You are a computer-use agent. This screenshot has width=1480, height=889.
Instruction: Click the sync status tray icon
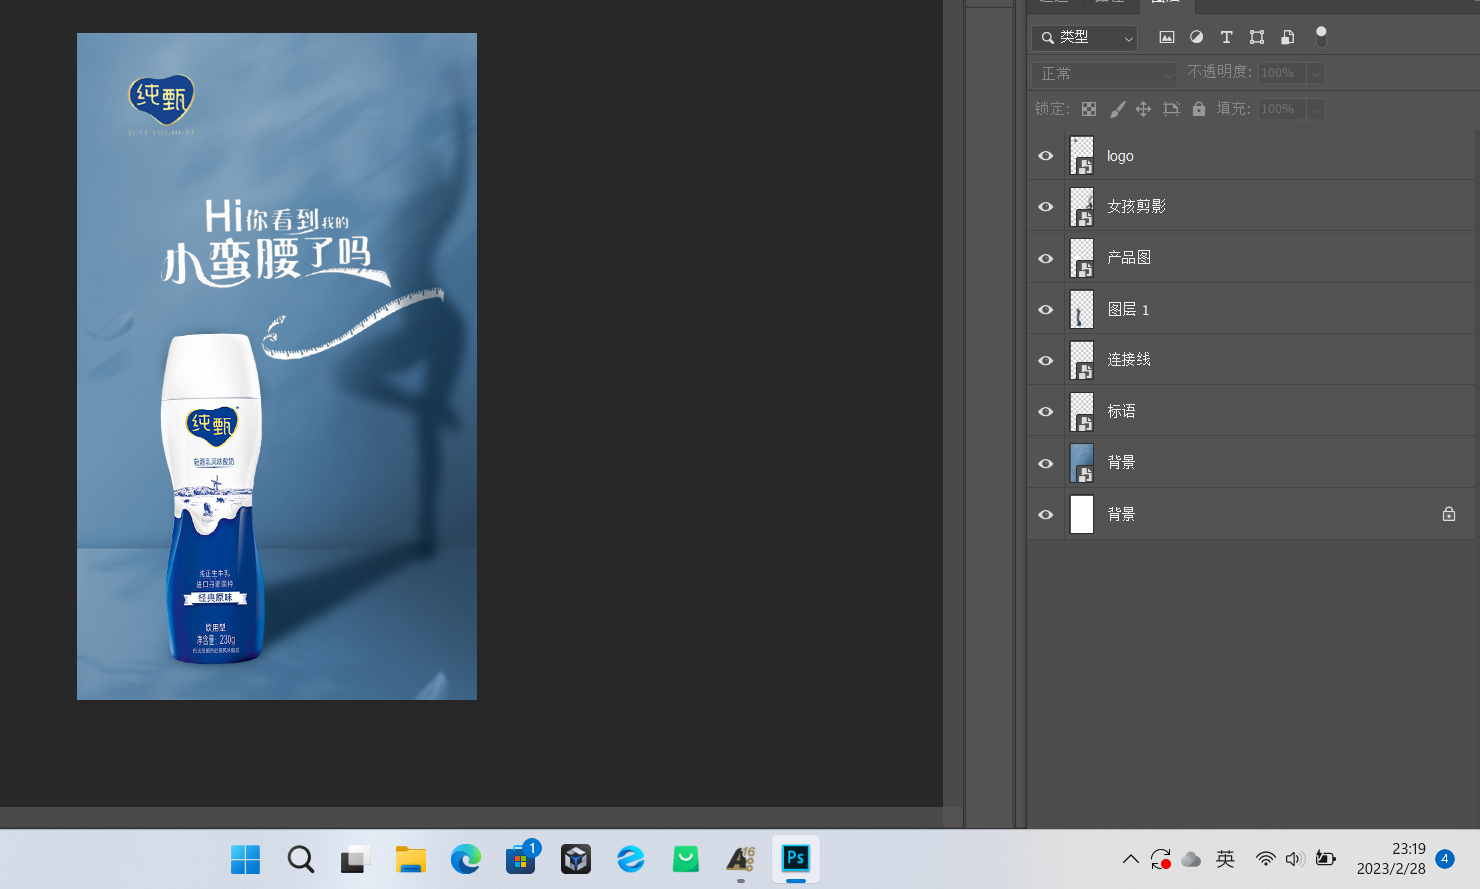[x=1160, y=859]
